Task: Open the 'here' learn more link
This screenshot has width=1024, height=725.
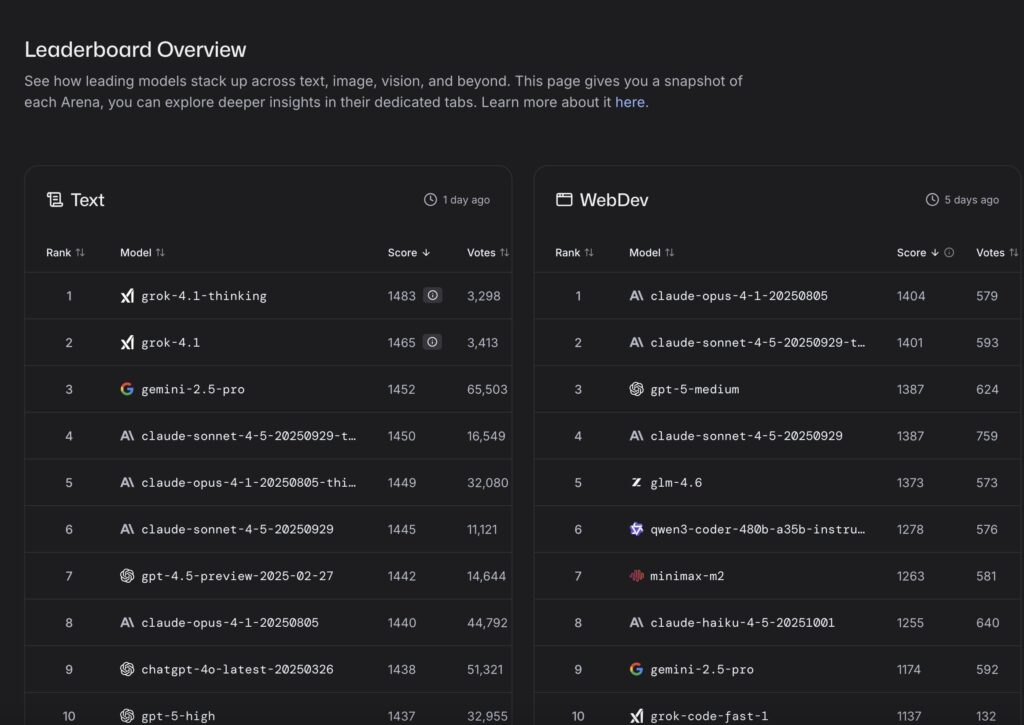Action: coord(629,103)
